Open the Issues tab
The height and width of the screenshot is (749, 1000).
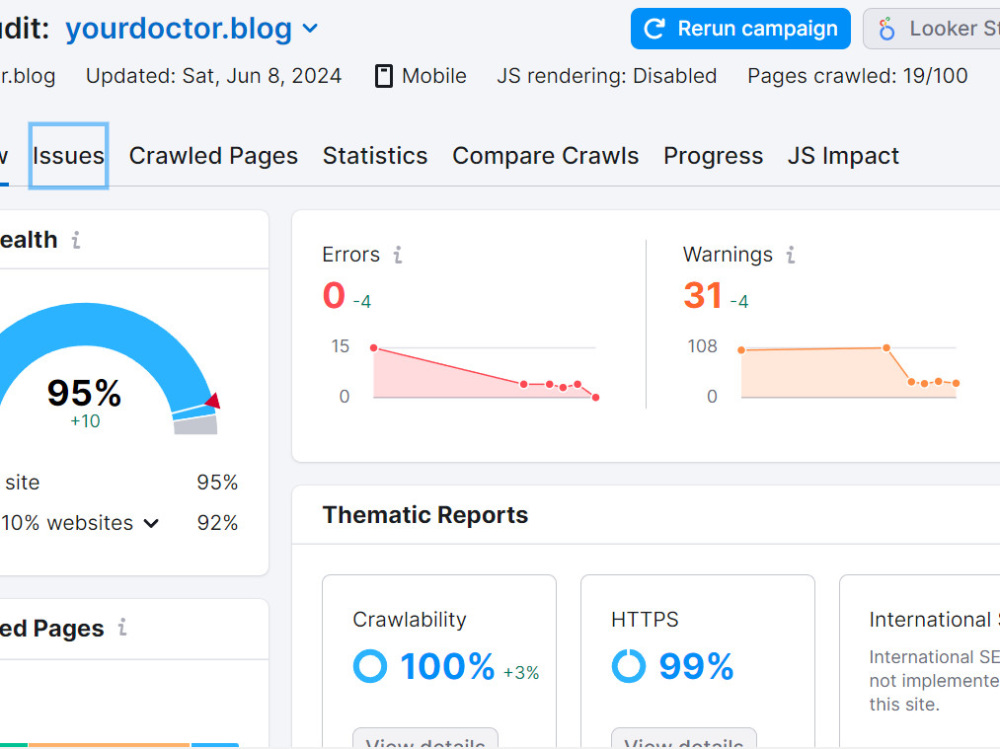click(68, 156)
